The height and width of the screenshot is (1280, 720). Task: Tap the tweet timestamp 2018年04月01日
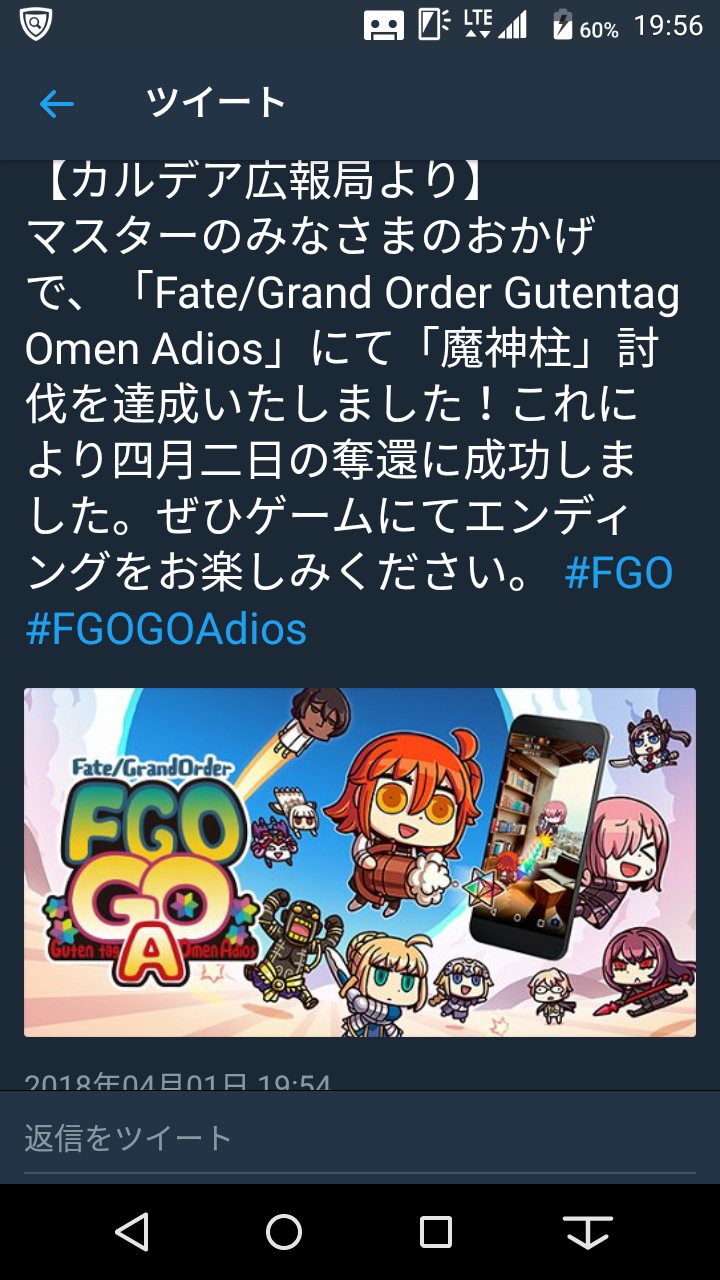177,1080
